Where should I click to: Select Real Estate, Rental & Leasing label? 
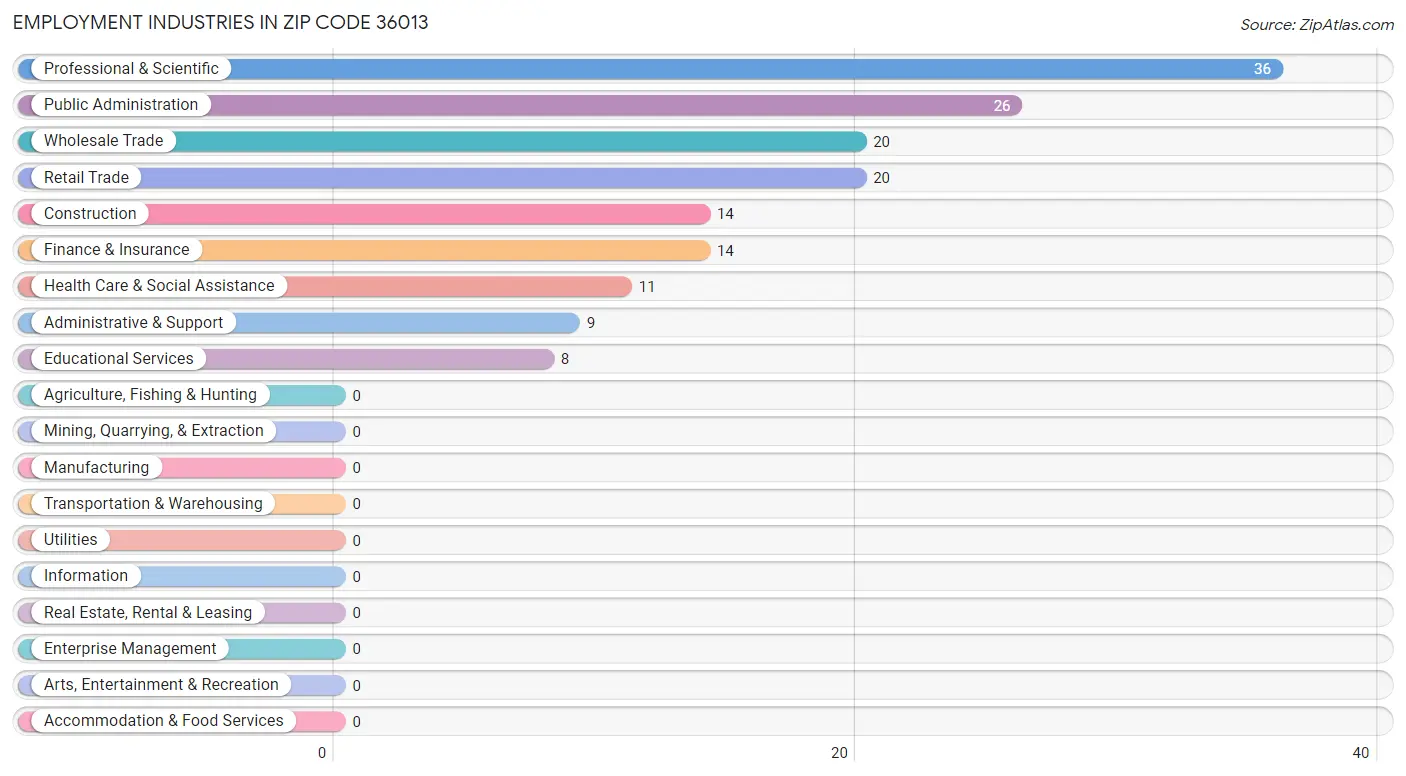pos(148,613)
